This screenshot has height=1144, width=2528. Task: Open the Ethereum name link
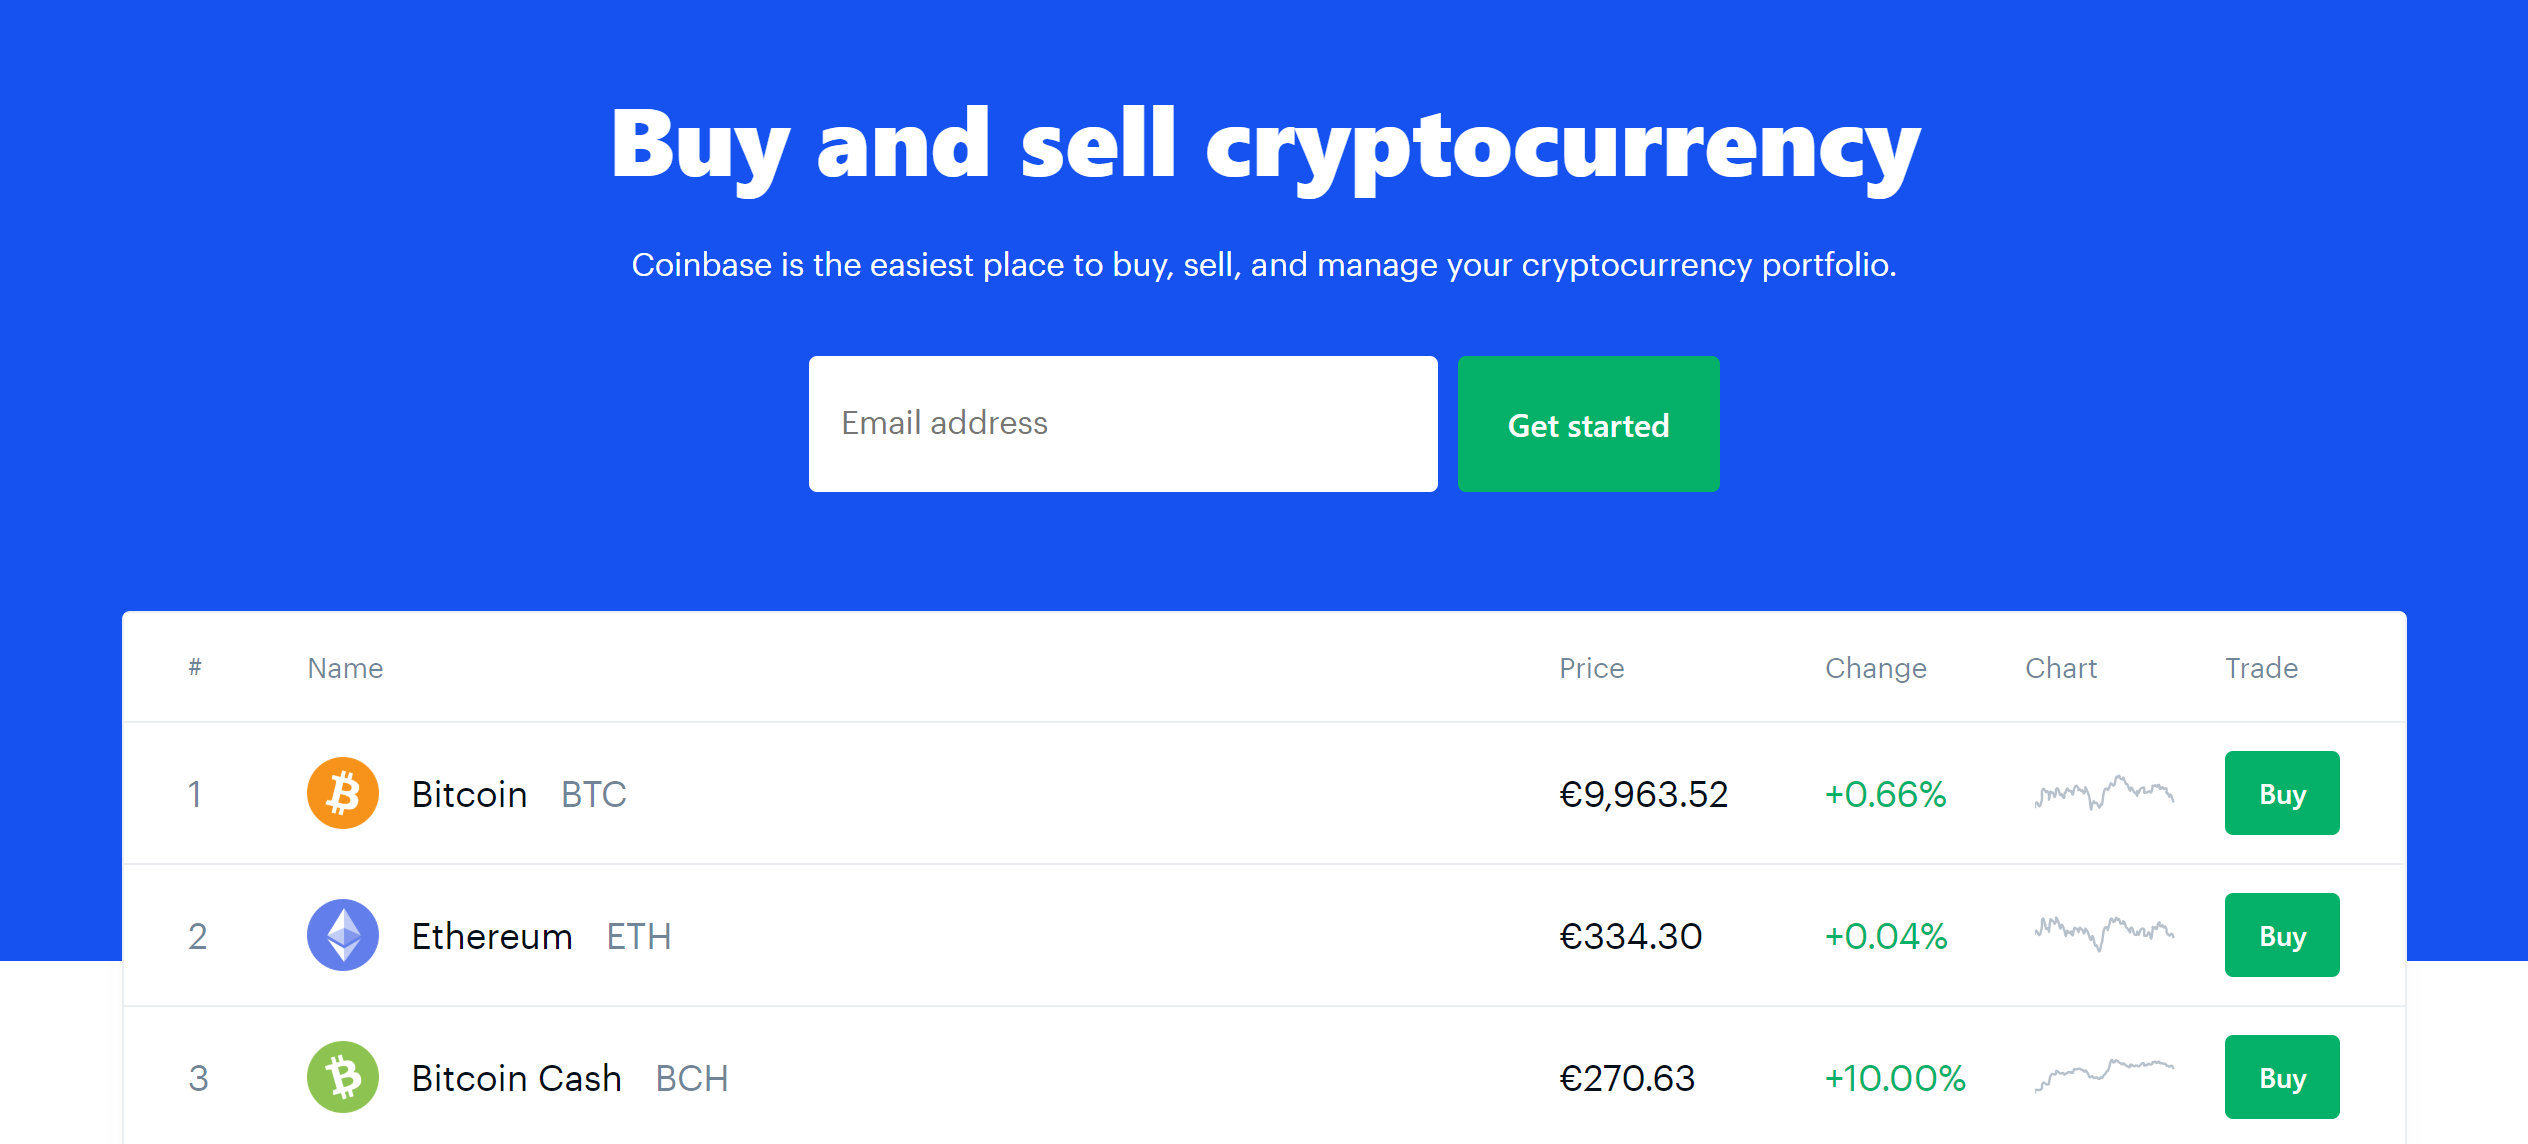click(492, 936)
